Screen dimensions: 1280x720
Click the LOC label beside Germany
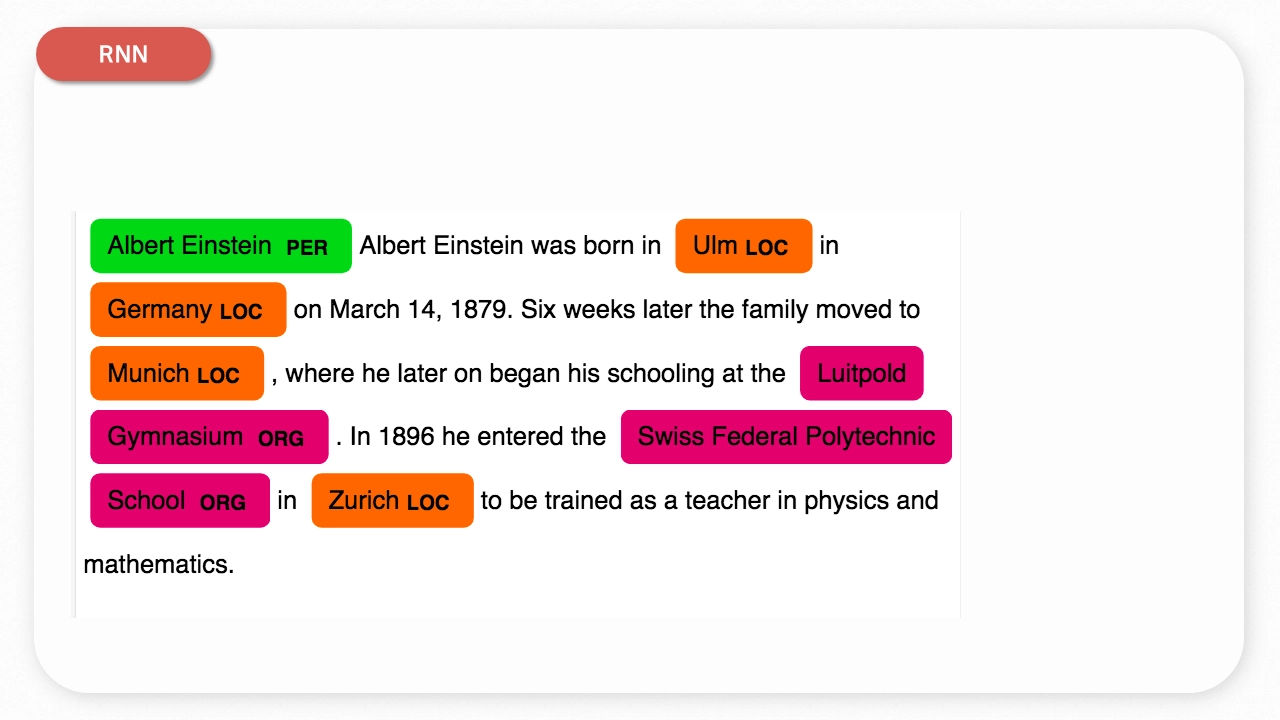point(241,312)
